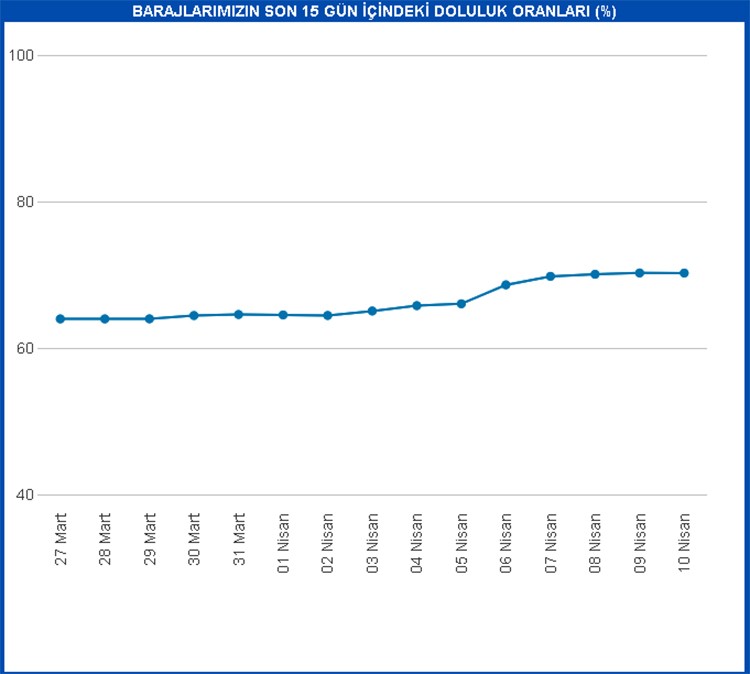
Task: Click the 100 value on the y-axis
Action: 21,55
